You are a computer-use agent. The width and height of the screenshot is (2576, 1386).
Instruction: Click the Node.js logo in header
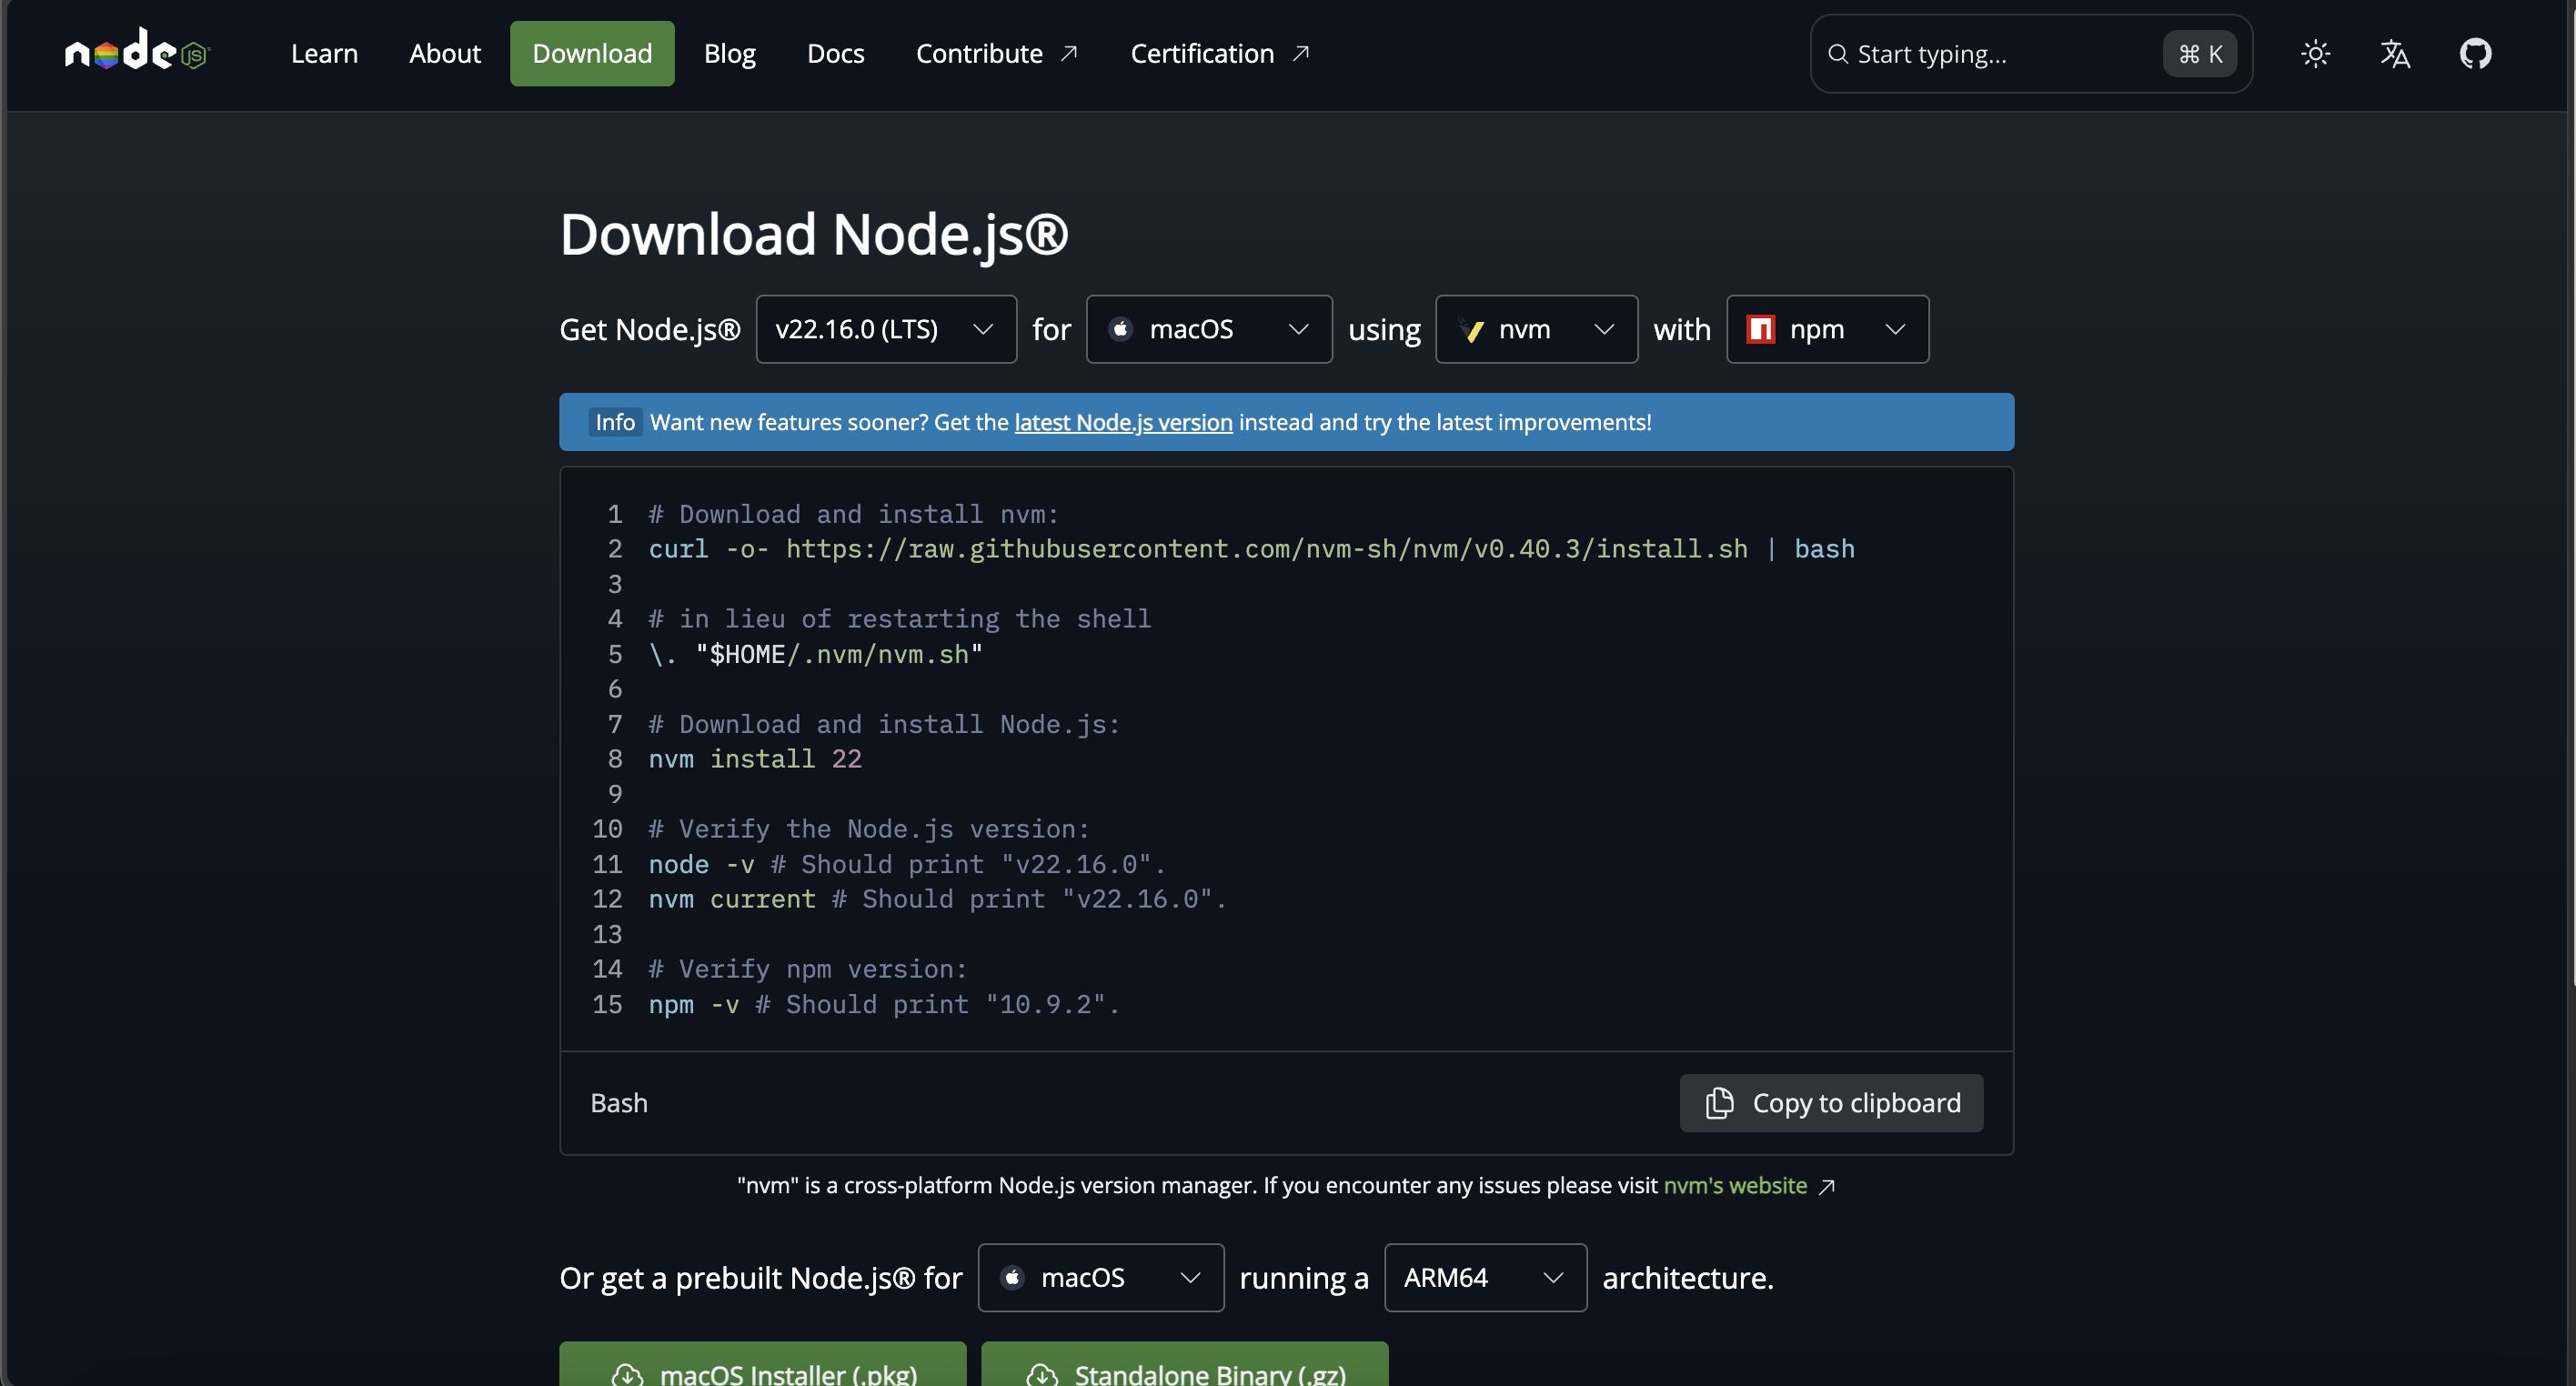(x=137, y=50)
